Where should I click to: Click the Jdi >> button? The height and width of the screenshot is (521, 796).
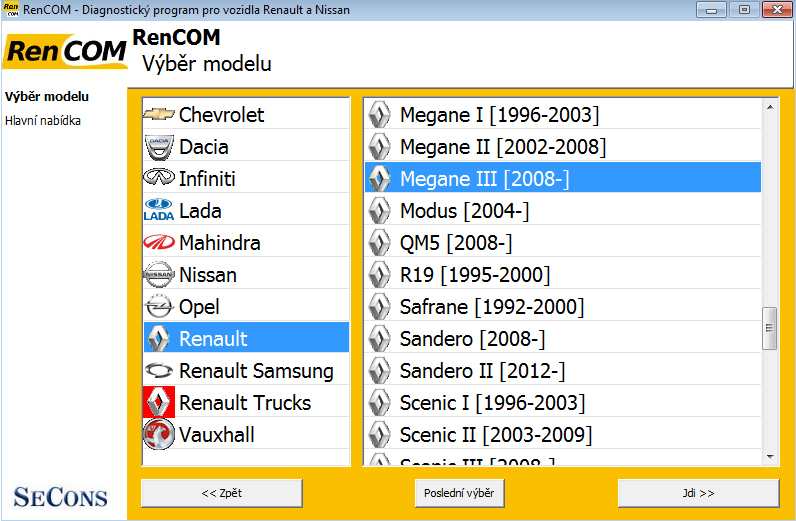click(697, 493)
